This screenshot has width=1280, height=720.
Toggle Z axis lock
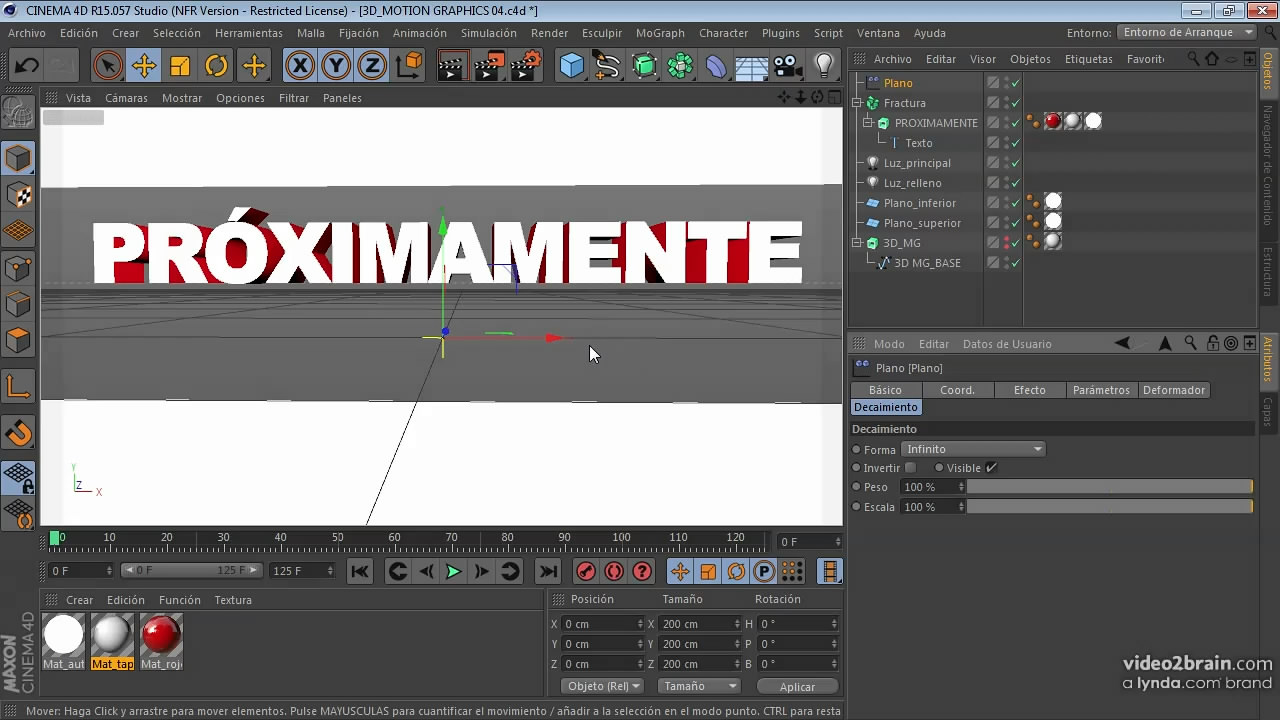(372, 66)
